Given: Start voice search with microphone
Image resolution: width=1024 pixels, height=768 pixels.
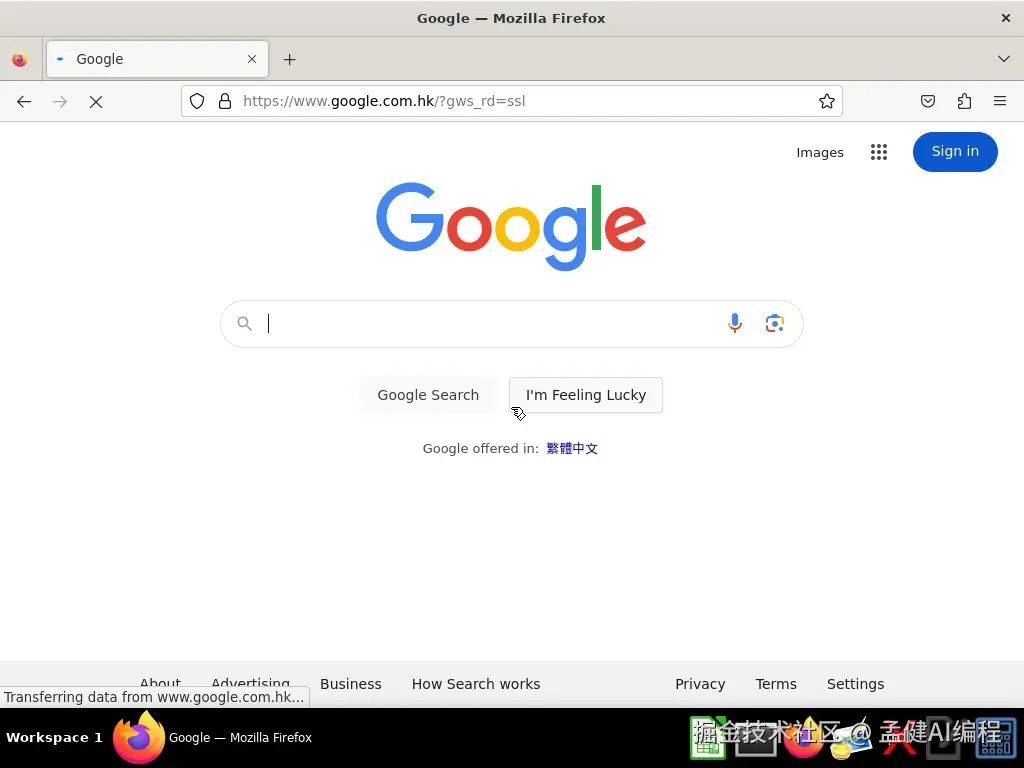Looking at the screenshot, I should (735, 323).
